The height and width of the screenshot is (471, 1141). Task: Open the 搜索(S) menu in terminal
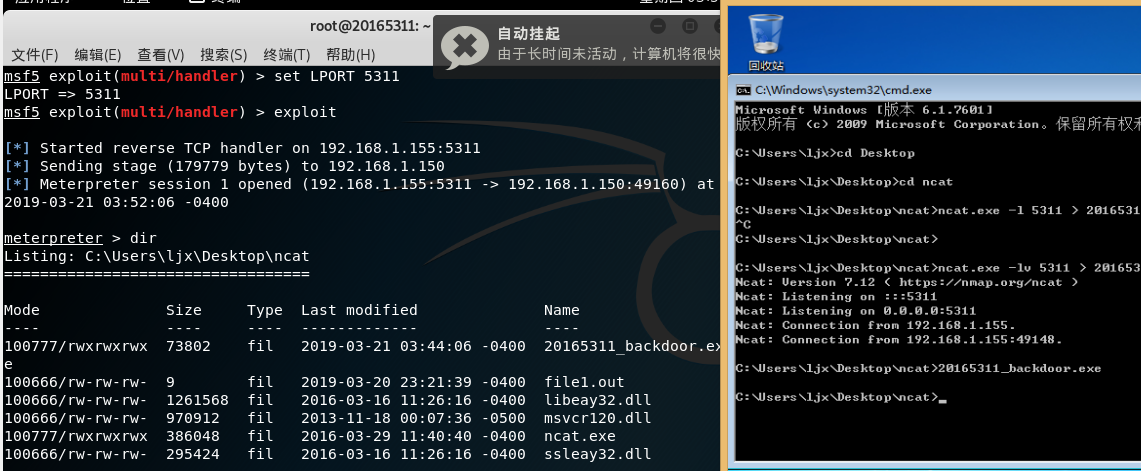coord(223,55)
